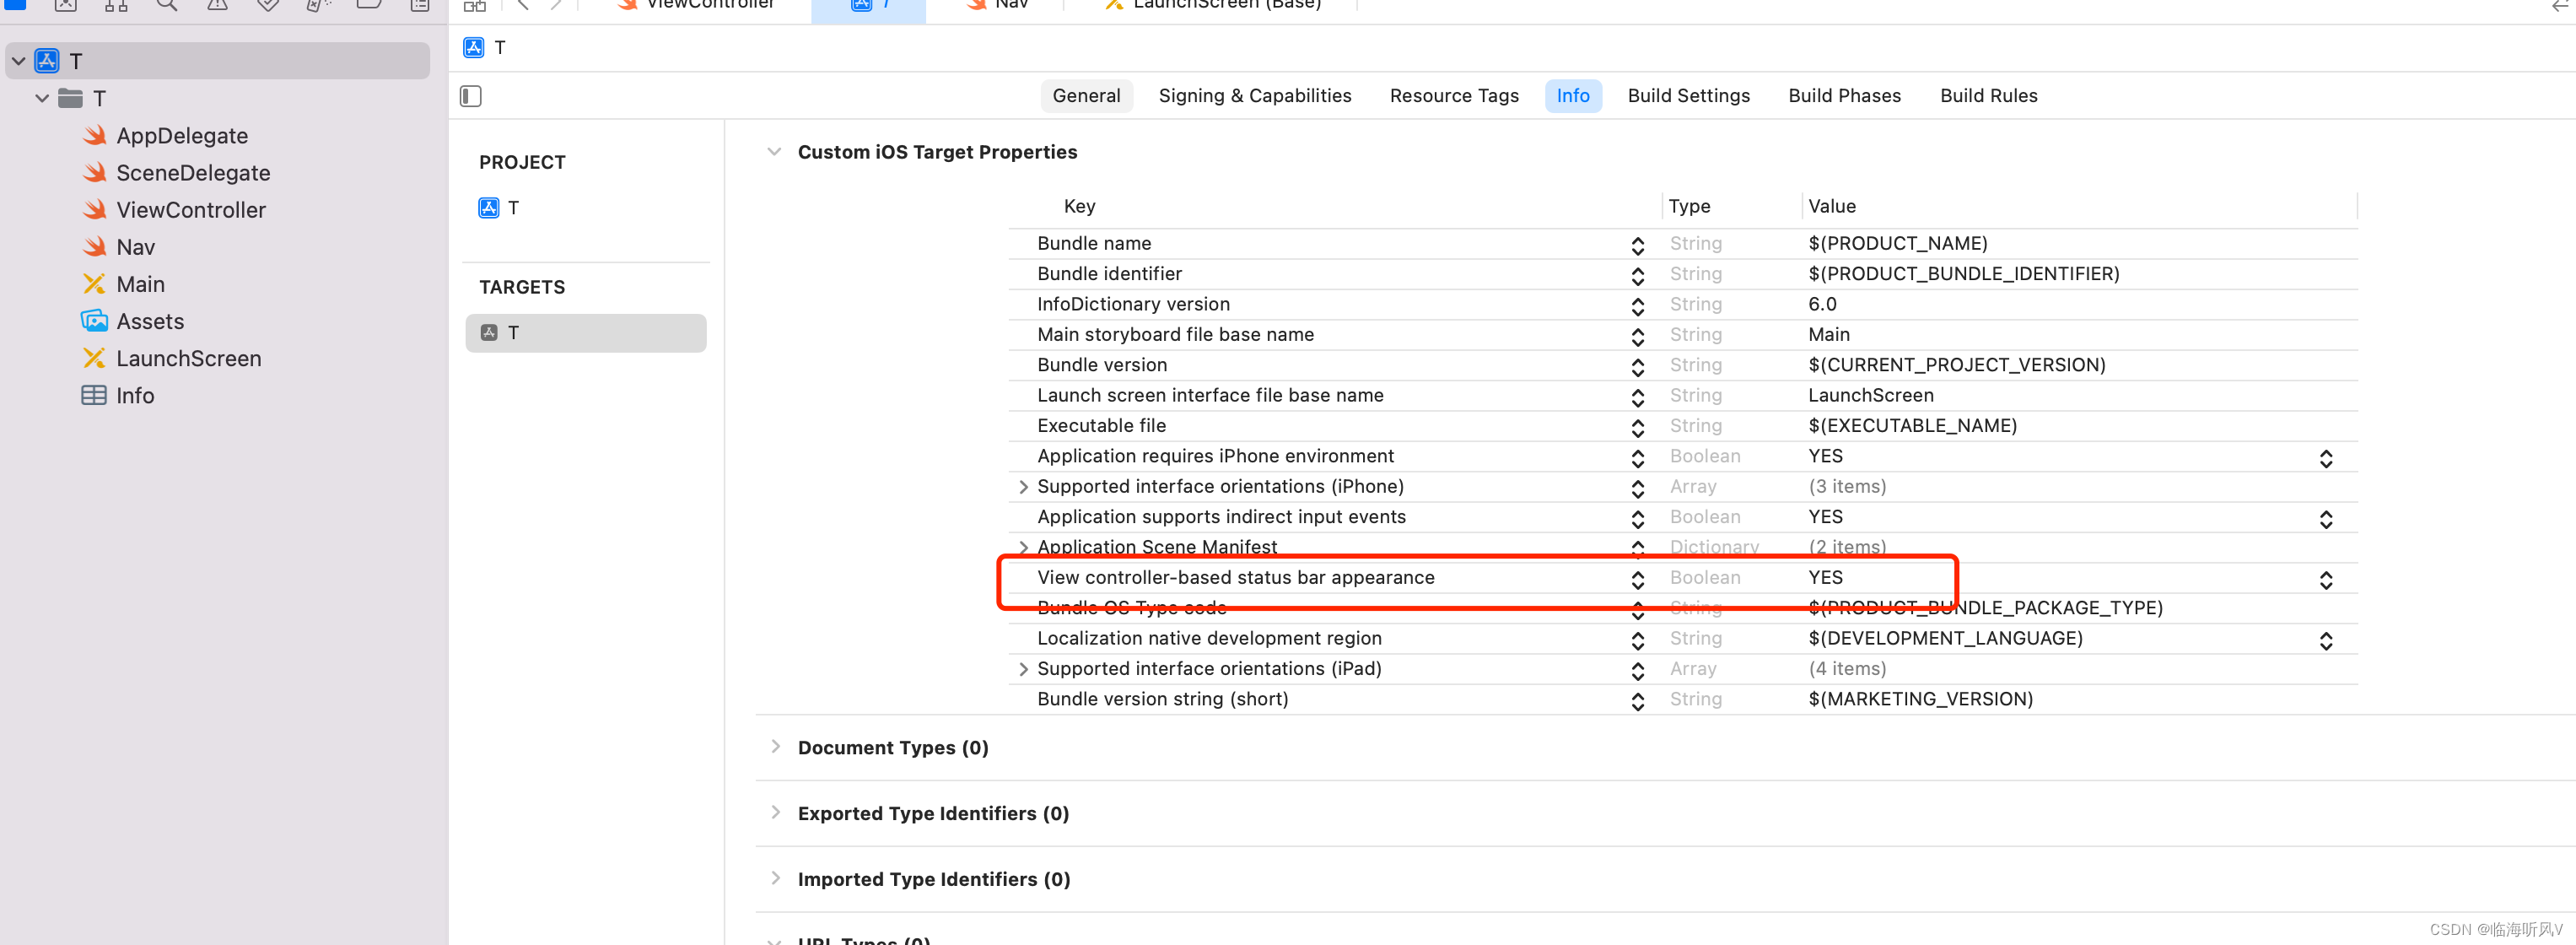Open Build Rules tab

(x=1989, y=96)
